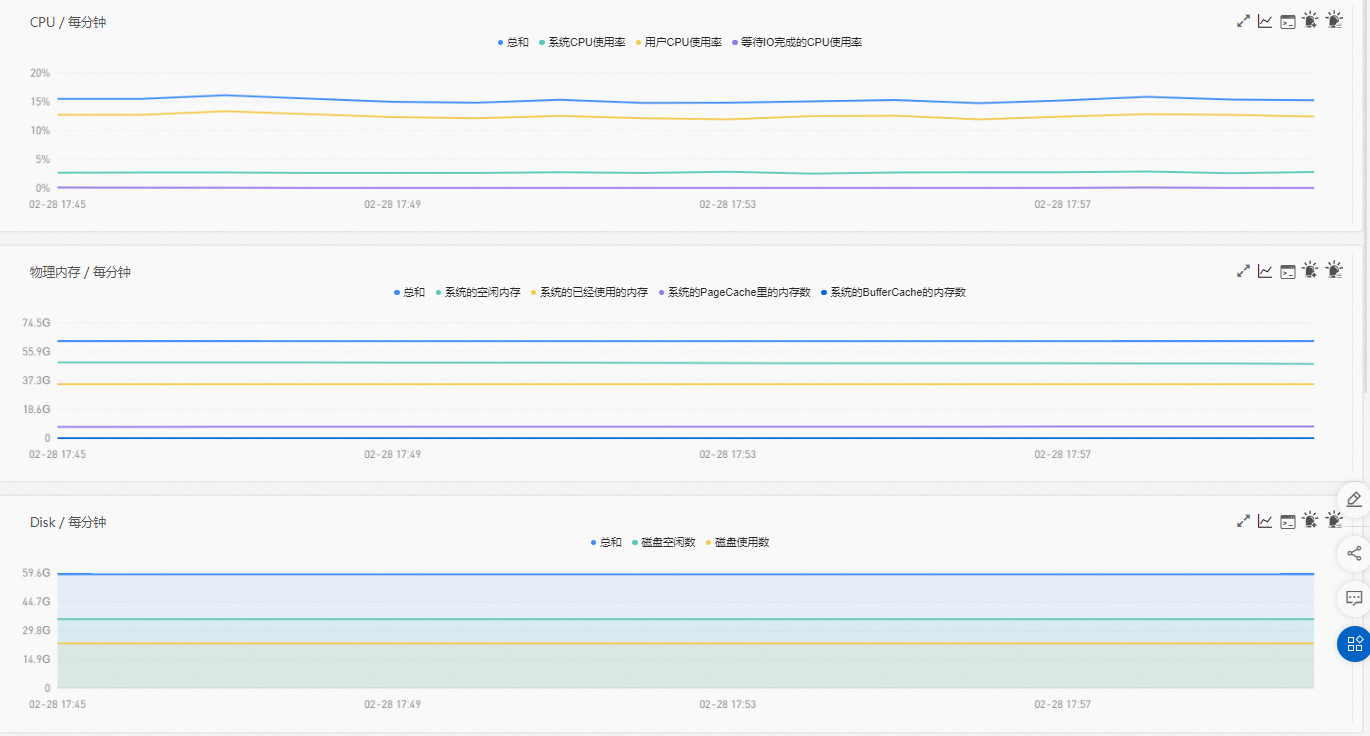Click the 14.9G disk axis label
This screenshot has width=1370, height=736.
pos(36,659)
